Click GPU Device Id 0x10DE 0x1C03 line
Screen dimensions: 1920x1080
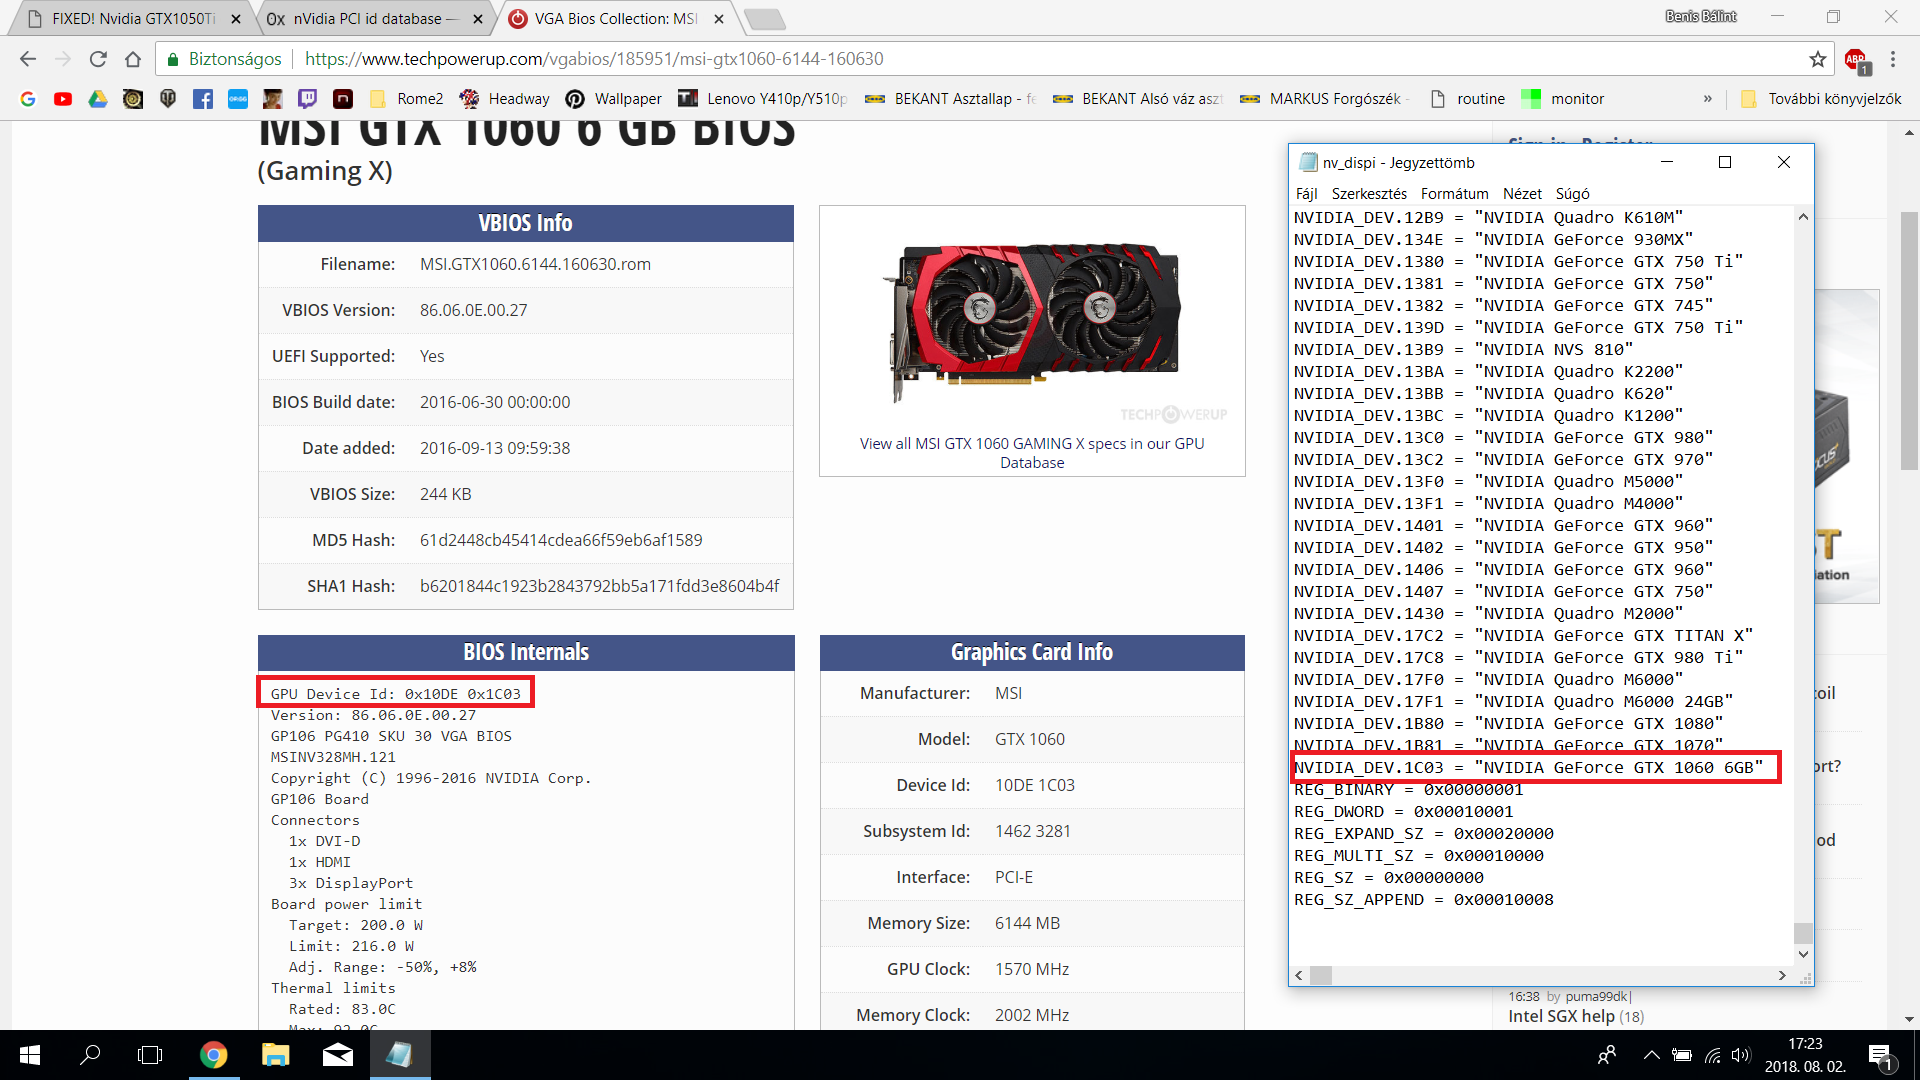pyautogui.click(x=396, y=694)
